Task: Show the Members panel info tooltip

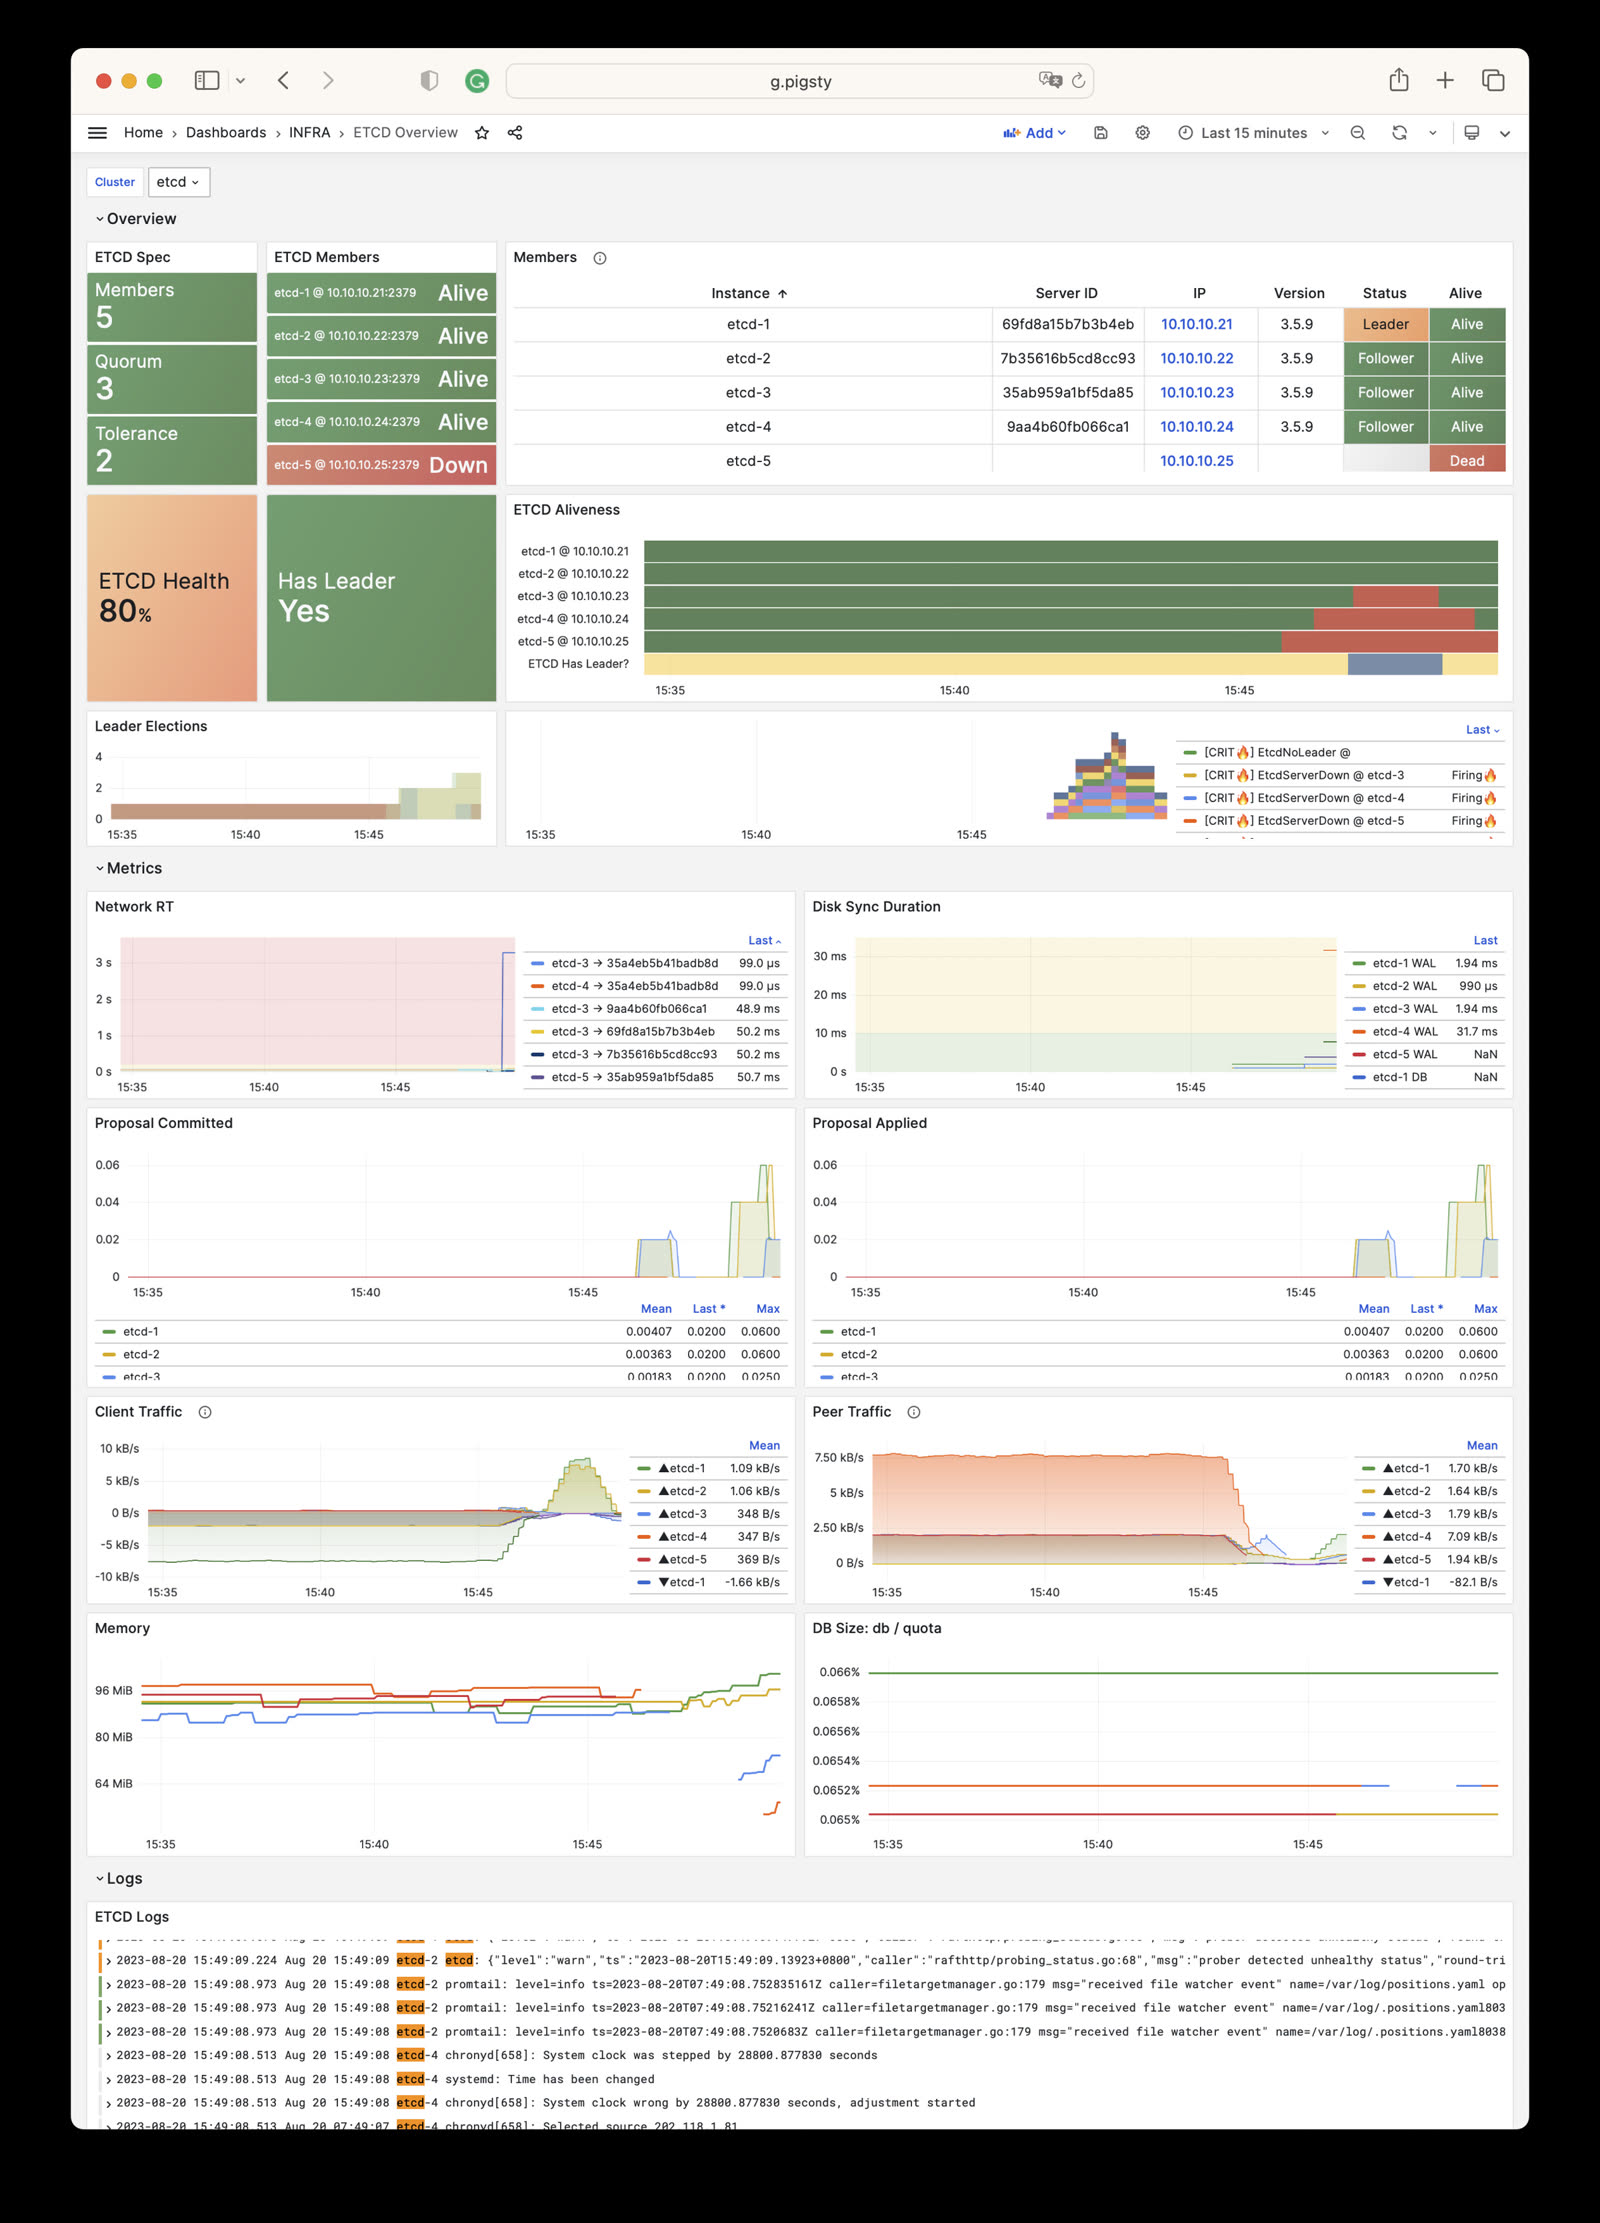Action: tap(599, 258)
